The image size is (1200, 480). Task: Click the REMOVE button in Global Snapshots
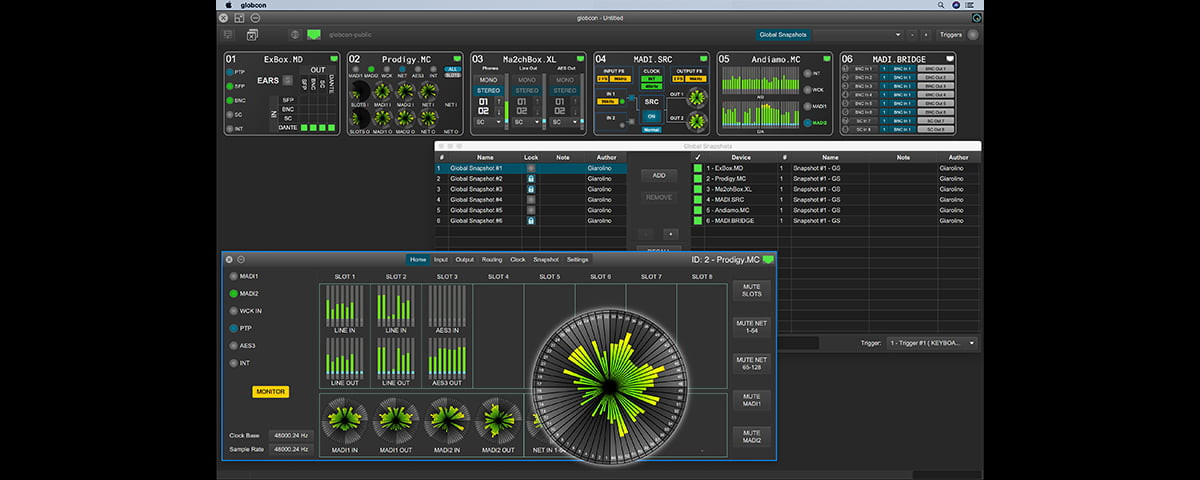click(658, 197)
